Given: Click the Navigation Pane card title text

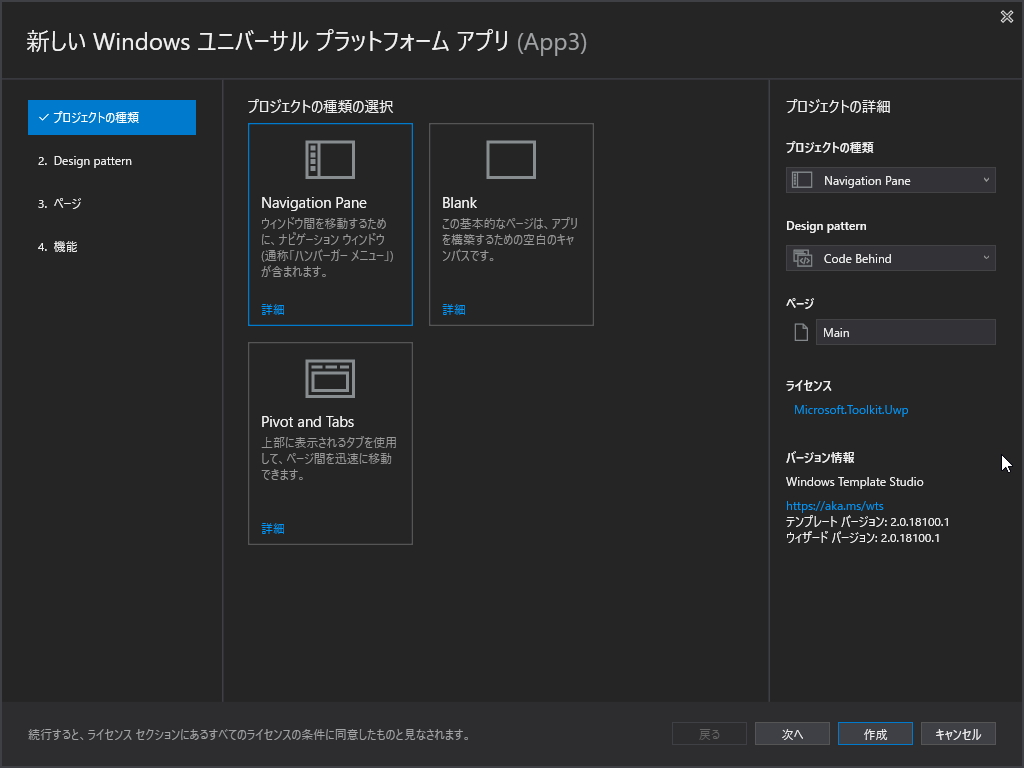Looking at the screenshot, I should [x=314, y=203].
